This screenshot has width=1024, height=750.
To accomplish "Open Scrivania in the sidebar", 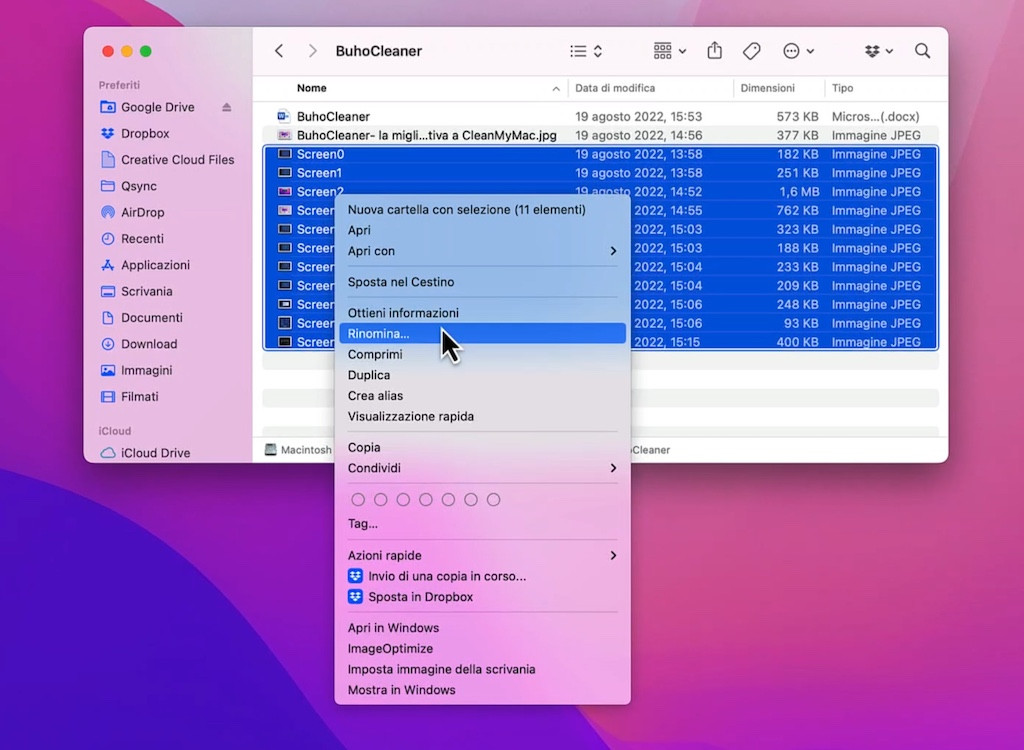I will 146,291.
